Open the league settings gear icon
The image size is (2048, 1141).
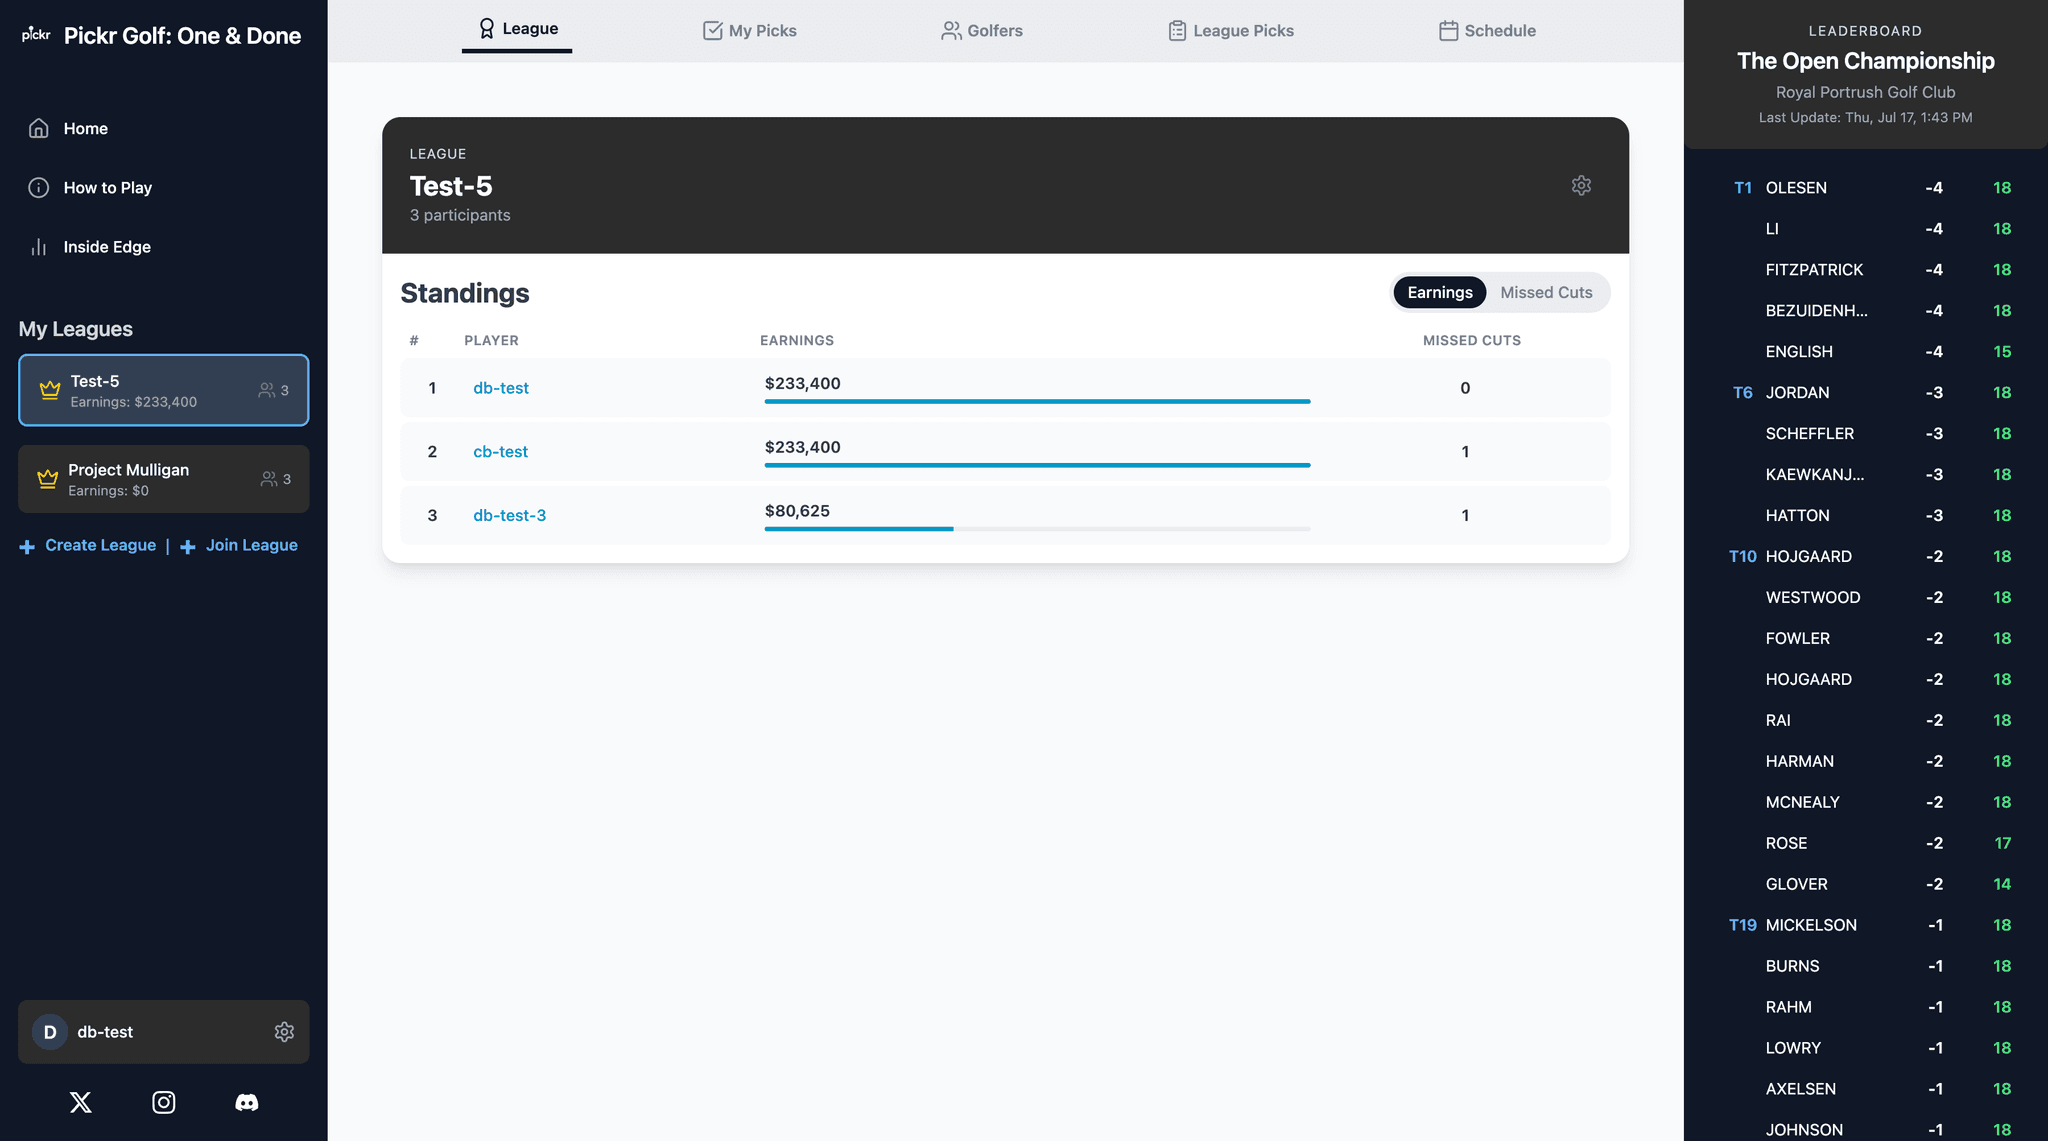1580,186
